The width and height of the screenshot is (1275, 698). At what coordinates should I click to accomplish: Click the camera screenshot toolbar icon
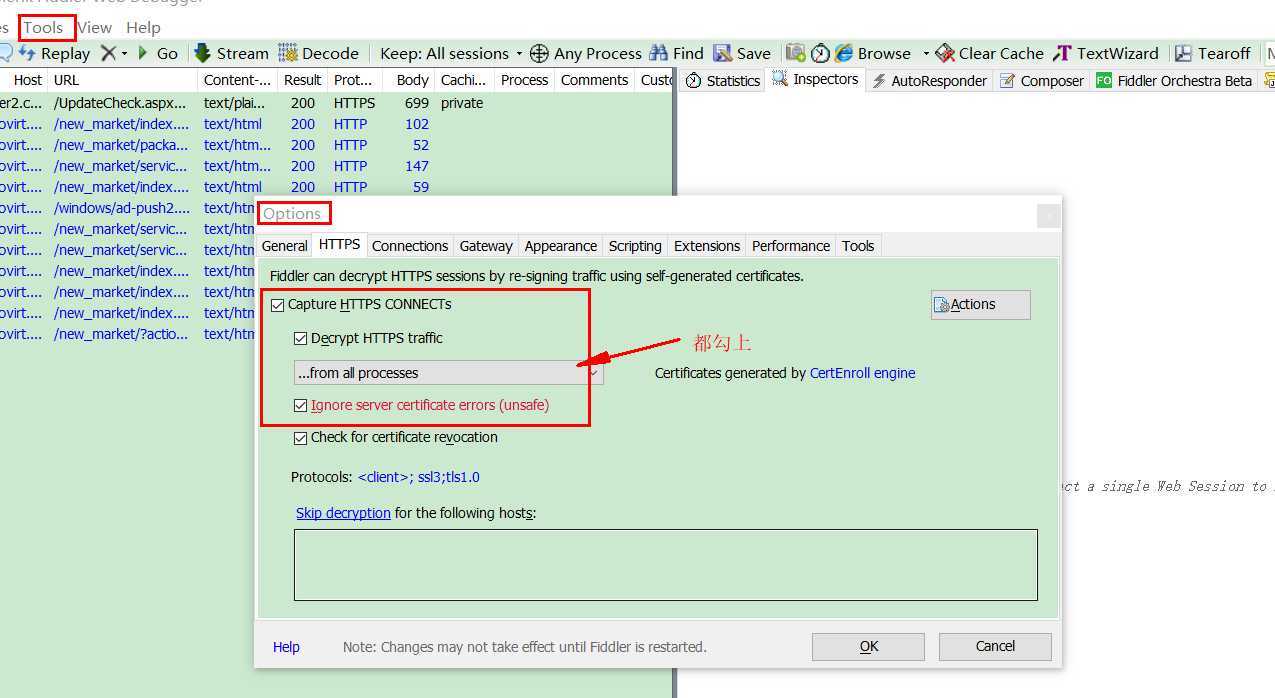(x=796, y=53)
